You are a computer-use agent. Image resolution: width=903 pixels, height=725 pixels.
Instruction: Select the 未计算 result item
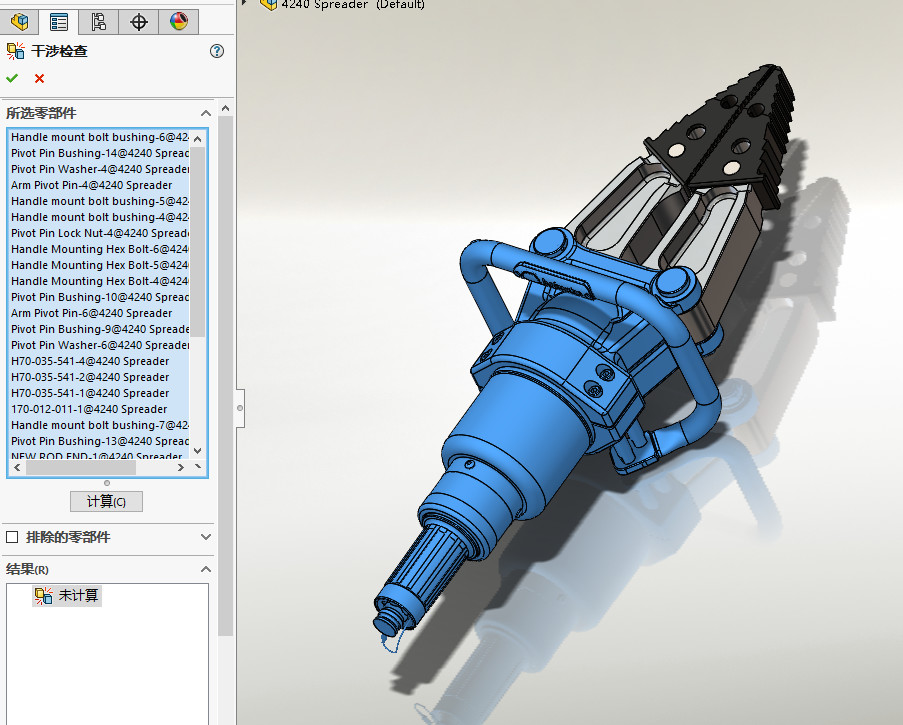tap(67, 595)
